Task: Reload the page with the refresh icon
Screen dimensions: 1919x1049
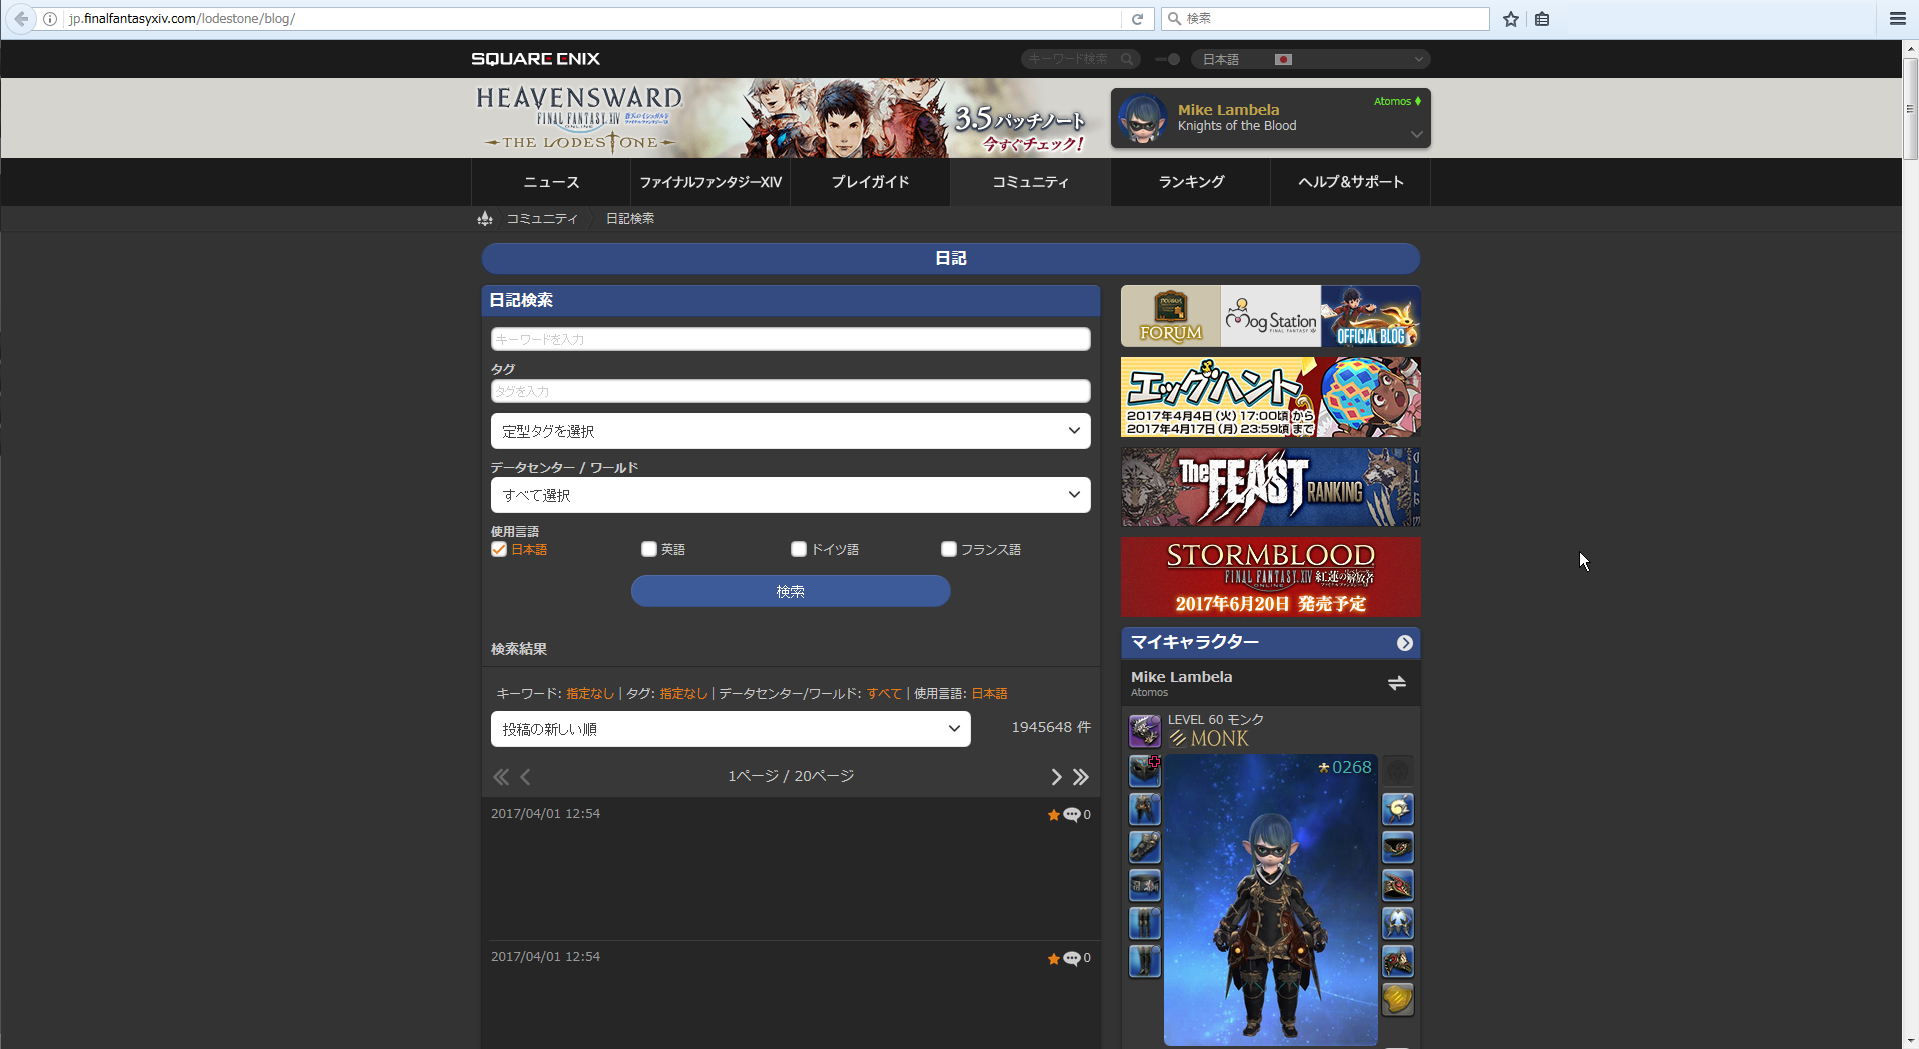Action: pos(1137,19)
